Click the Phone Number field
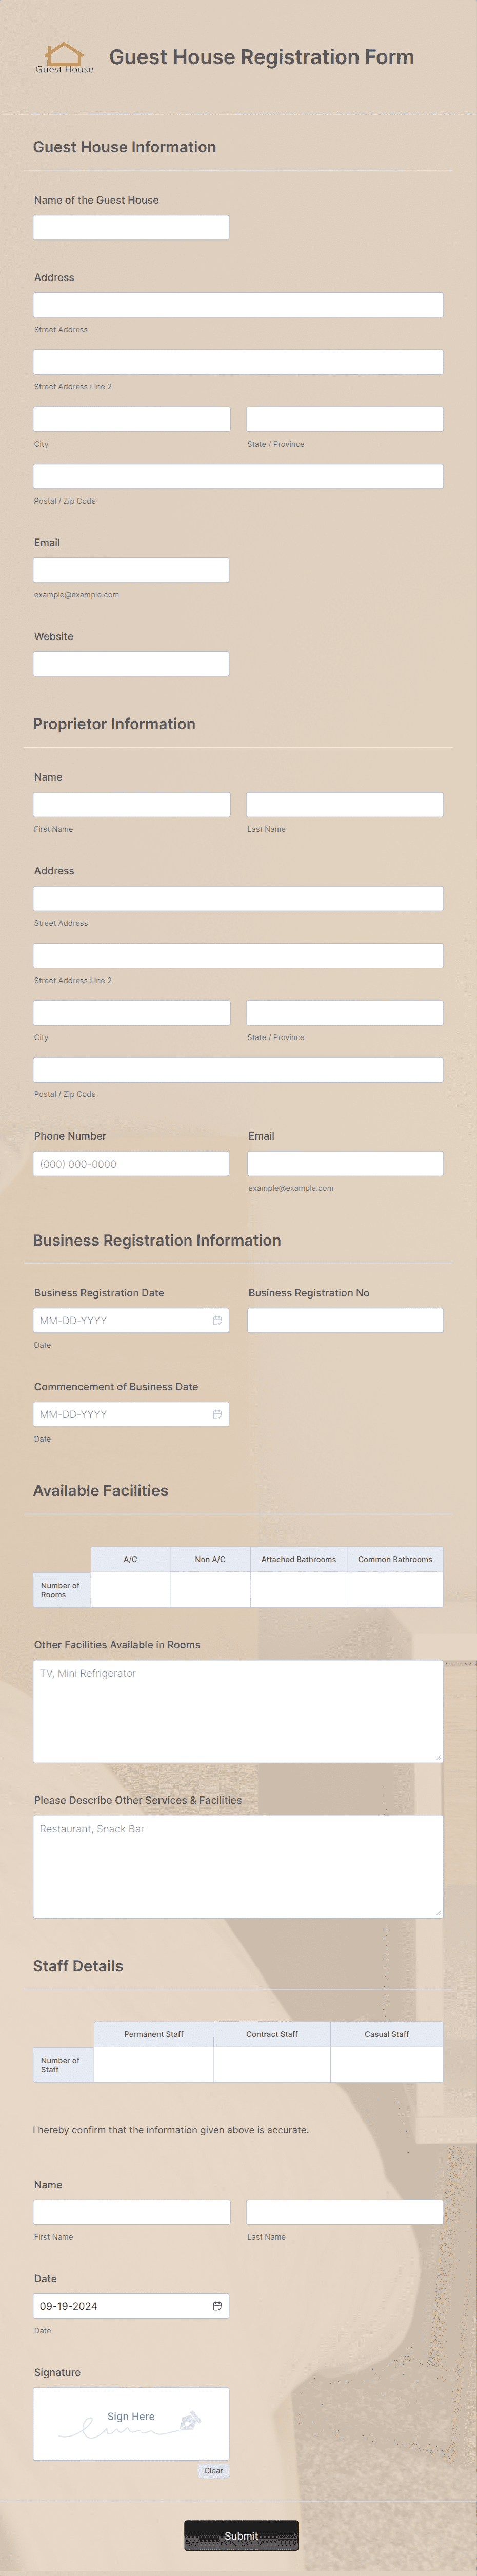 131,1163
